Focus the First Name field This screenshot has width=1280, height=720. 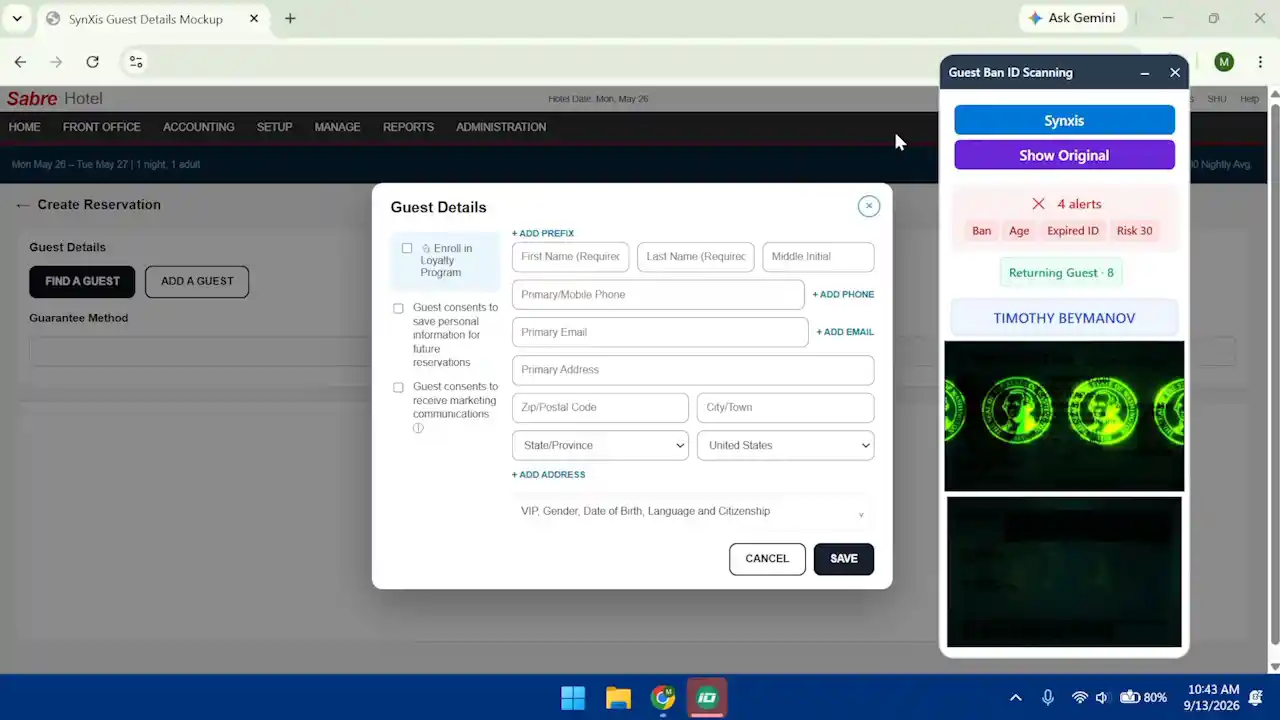(570, 257)
